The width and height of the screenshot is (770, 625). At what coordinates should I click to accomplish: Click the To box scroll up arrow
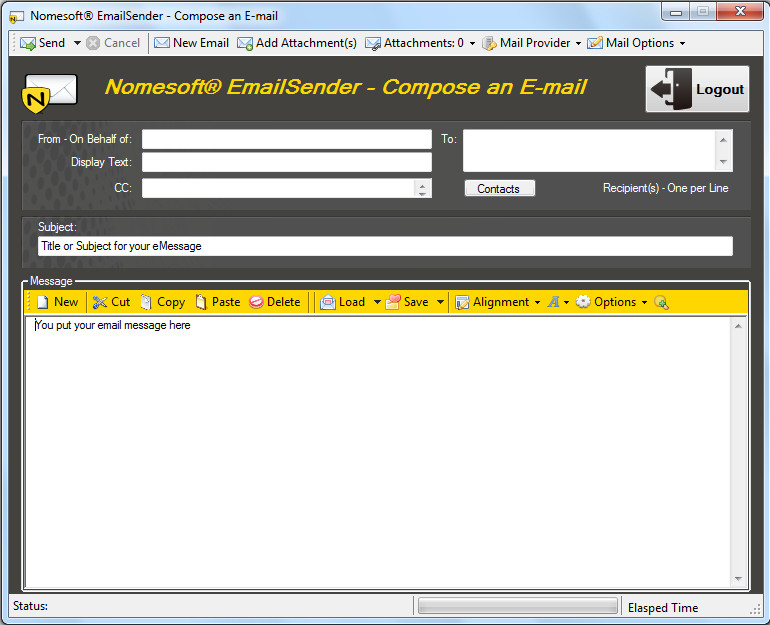click(x=723, y=140)
